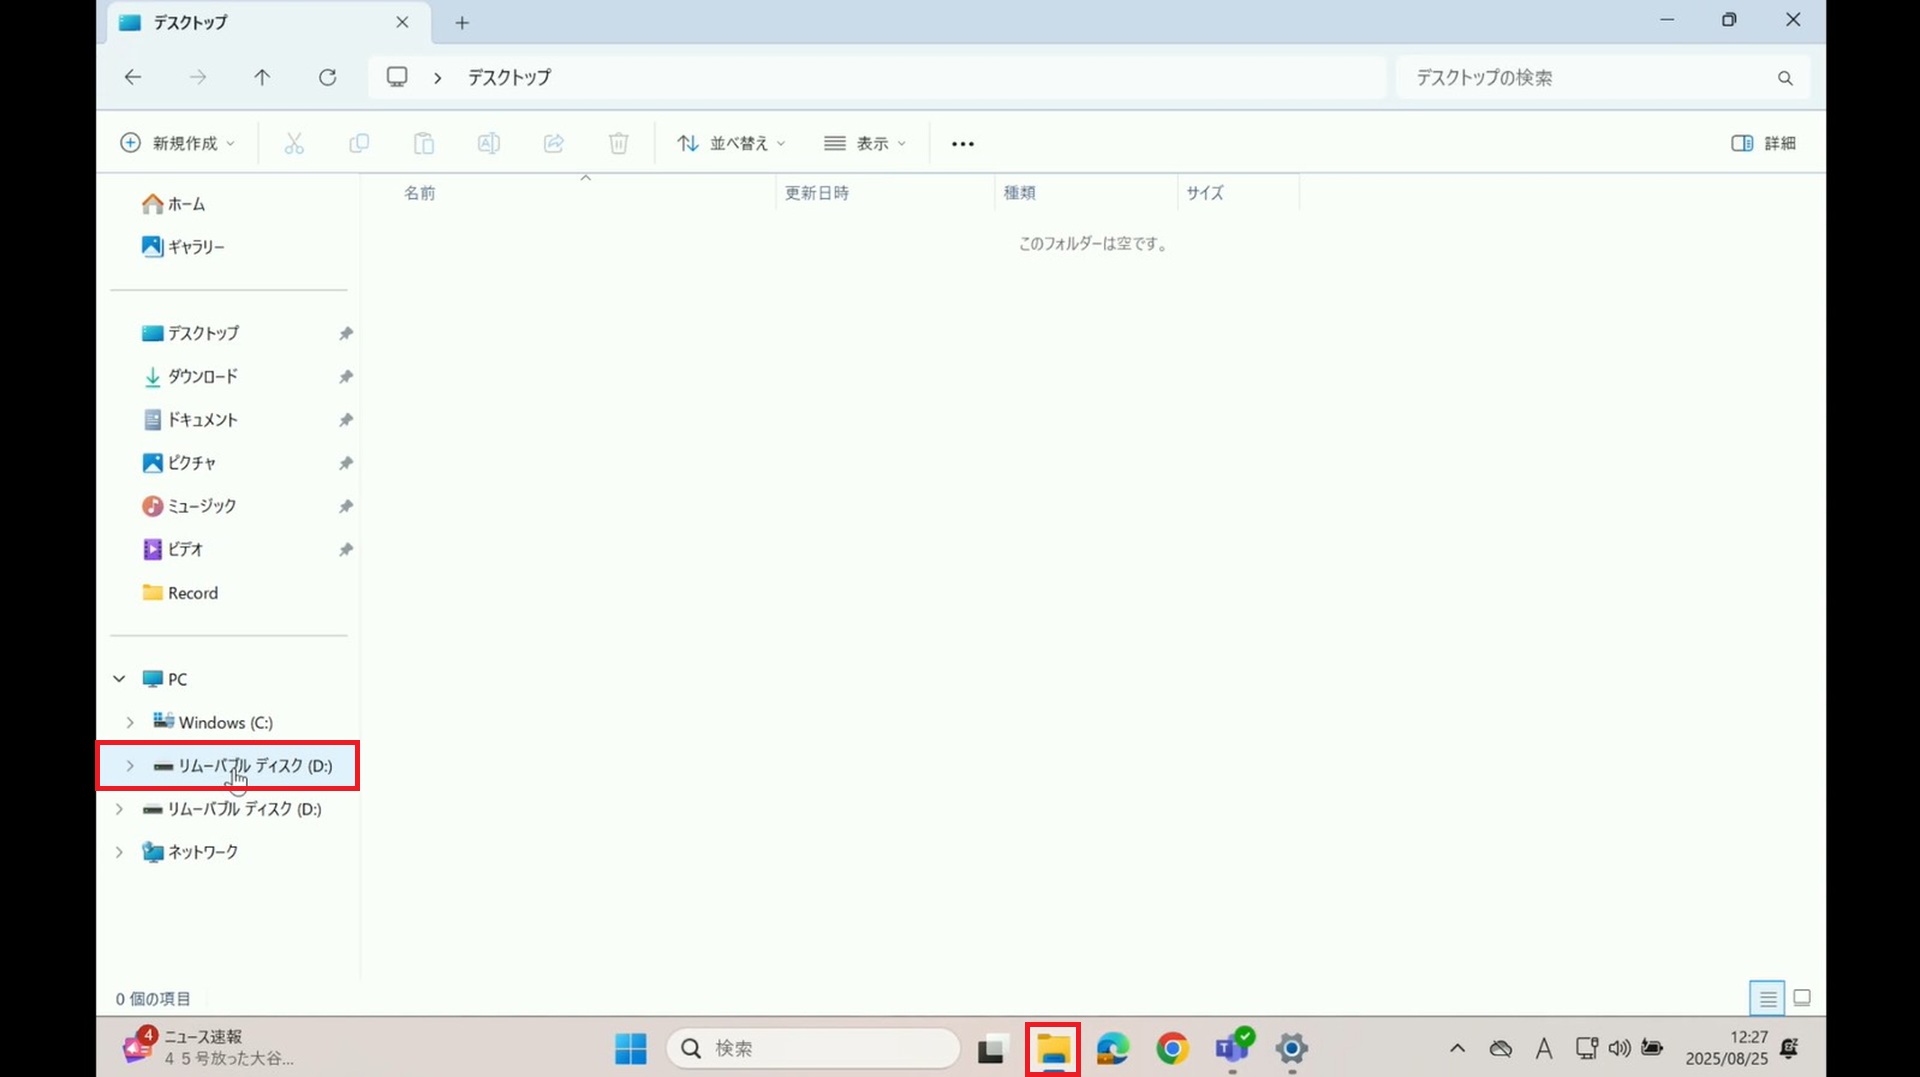Click the Delete trash can icon
The height and width of the screenshot is (1077, 1920).
618,144
